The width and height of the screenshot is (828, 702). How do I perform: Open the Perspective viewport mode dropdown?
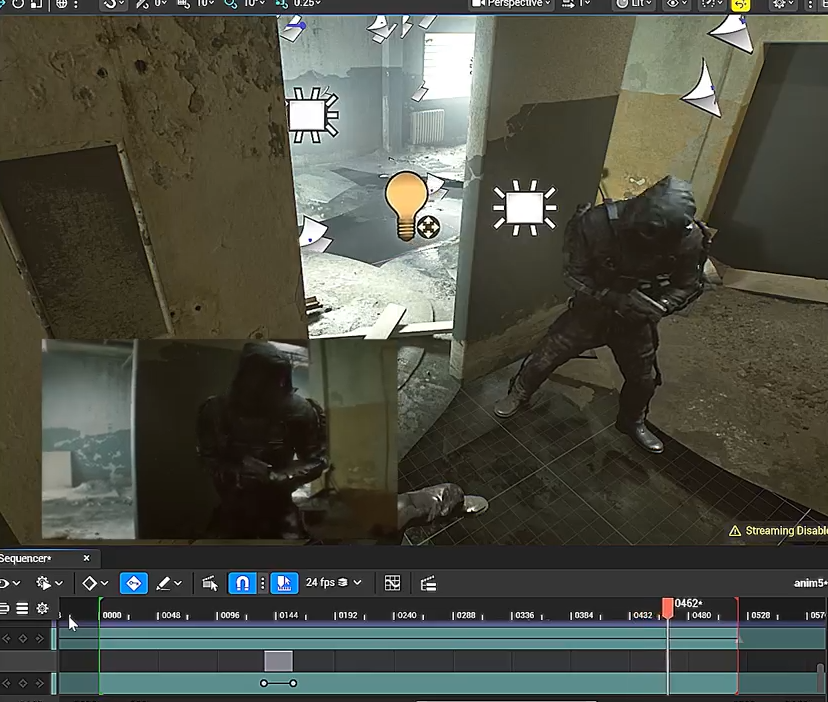pyautogui.click(x=513, y=3)
